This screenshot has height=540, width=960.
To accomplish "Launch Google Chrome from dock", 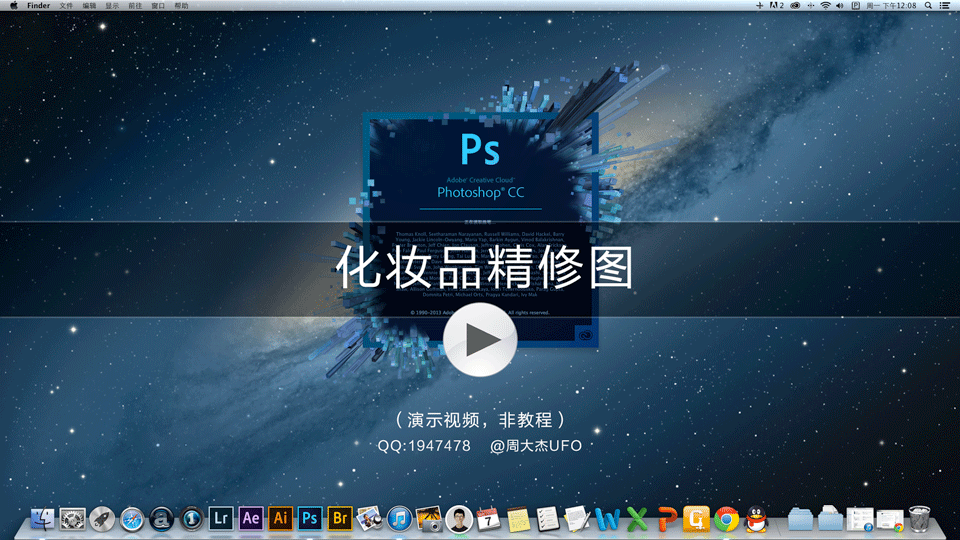I will click(727, 519).
